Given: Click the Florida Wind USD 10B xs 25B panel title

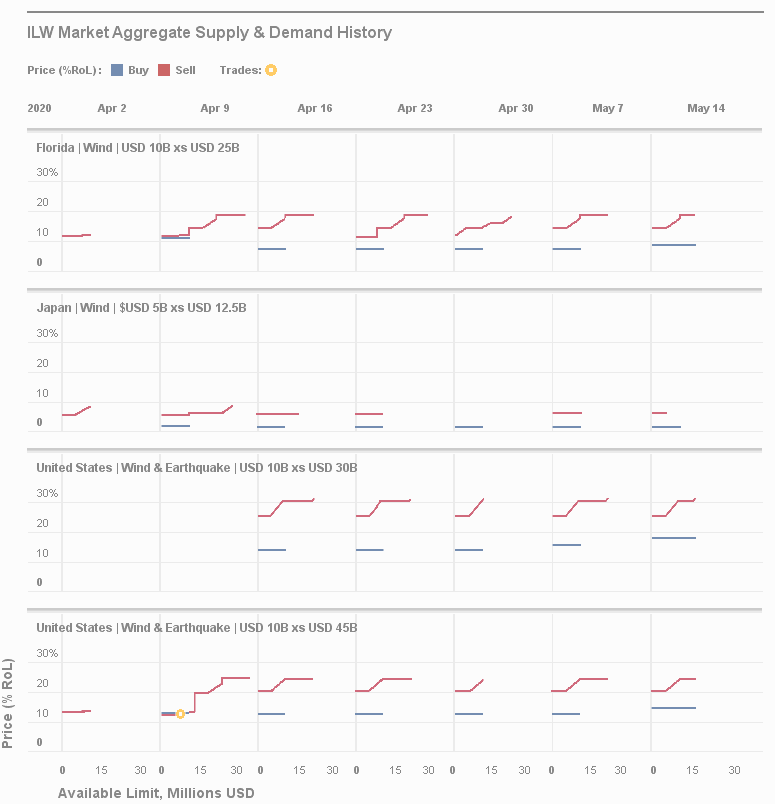Looking at the screenshot, I should coord(138,148).
